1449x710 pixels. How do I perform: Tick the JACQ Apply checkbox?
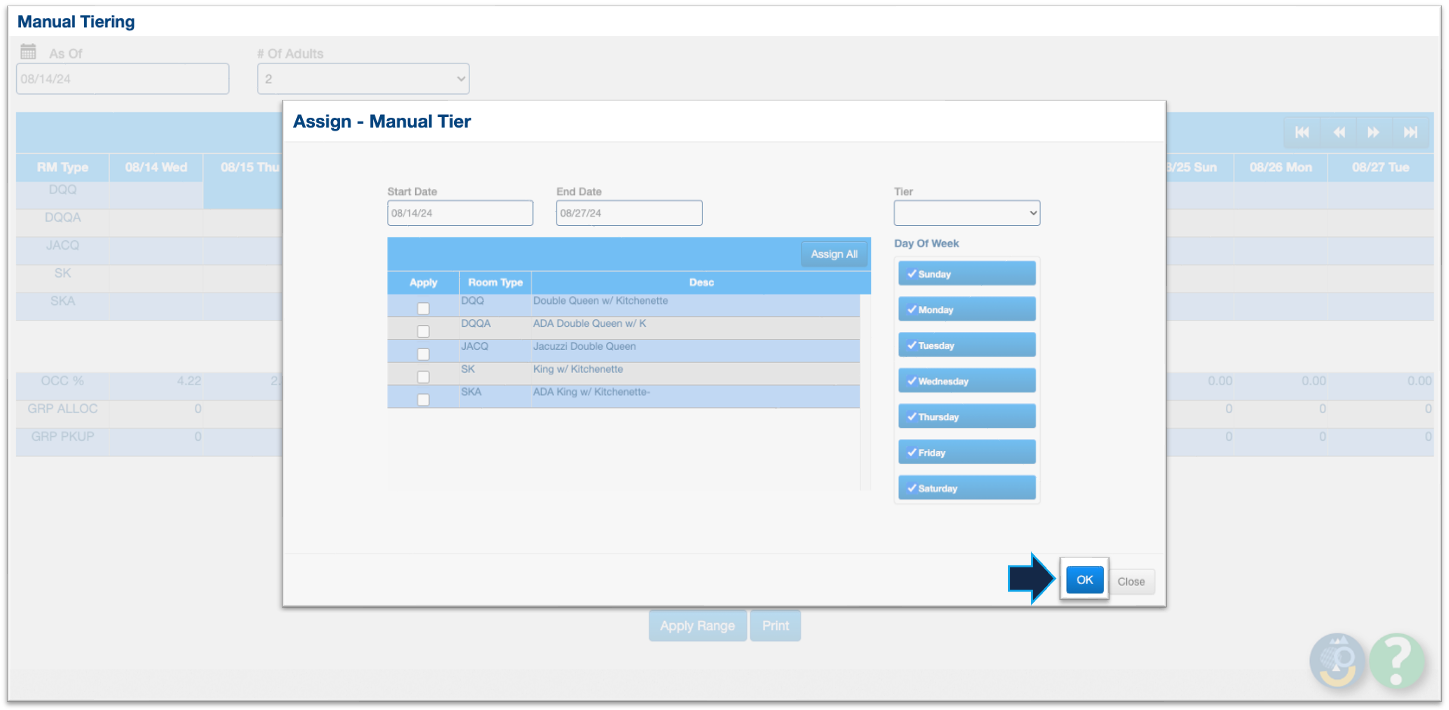click(x=423, y=354)
